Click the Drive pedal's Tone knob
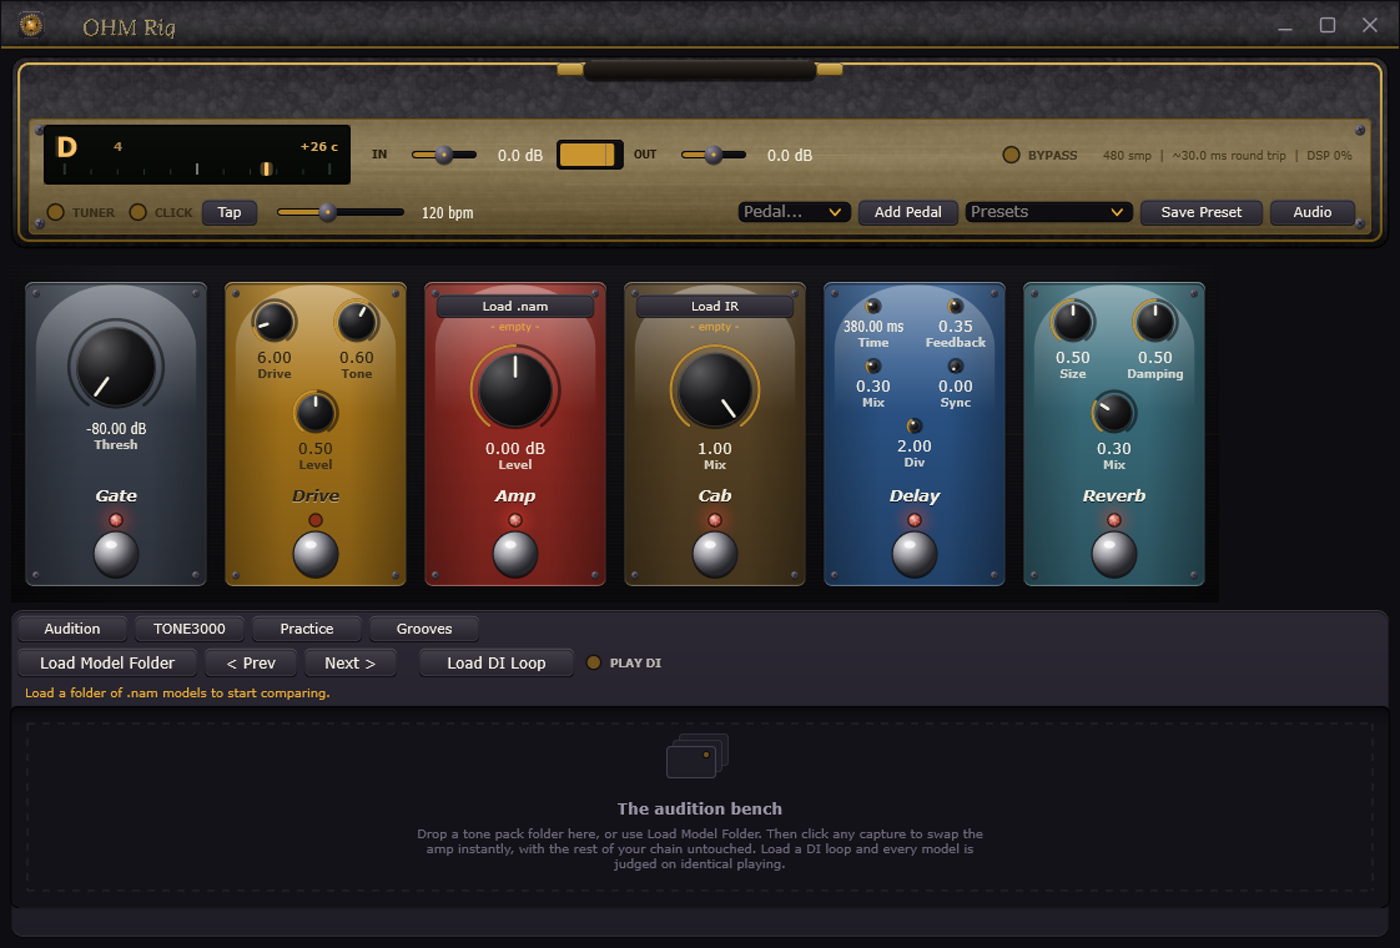This screenshot has height=948, width=1400. tap(356, 321)
